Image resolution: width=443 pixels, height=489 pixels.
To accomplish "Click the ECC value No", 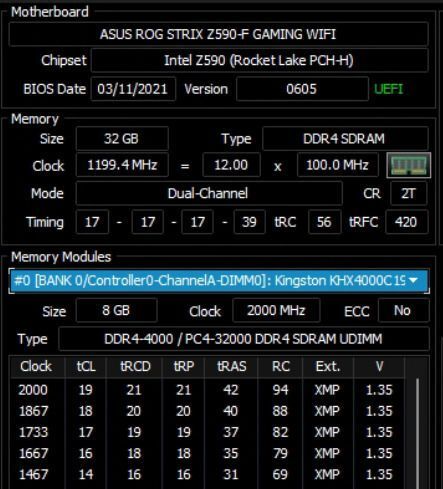I will tap(403, 311).
